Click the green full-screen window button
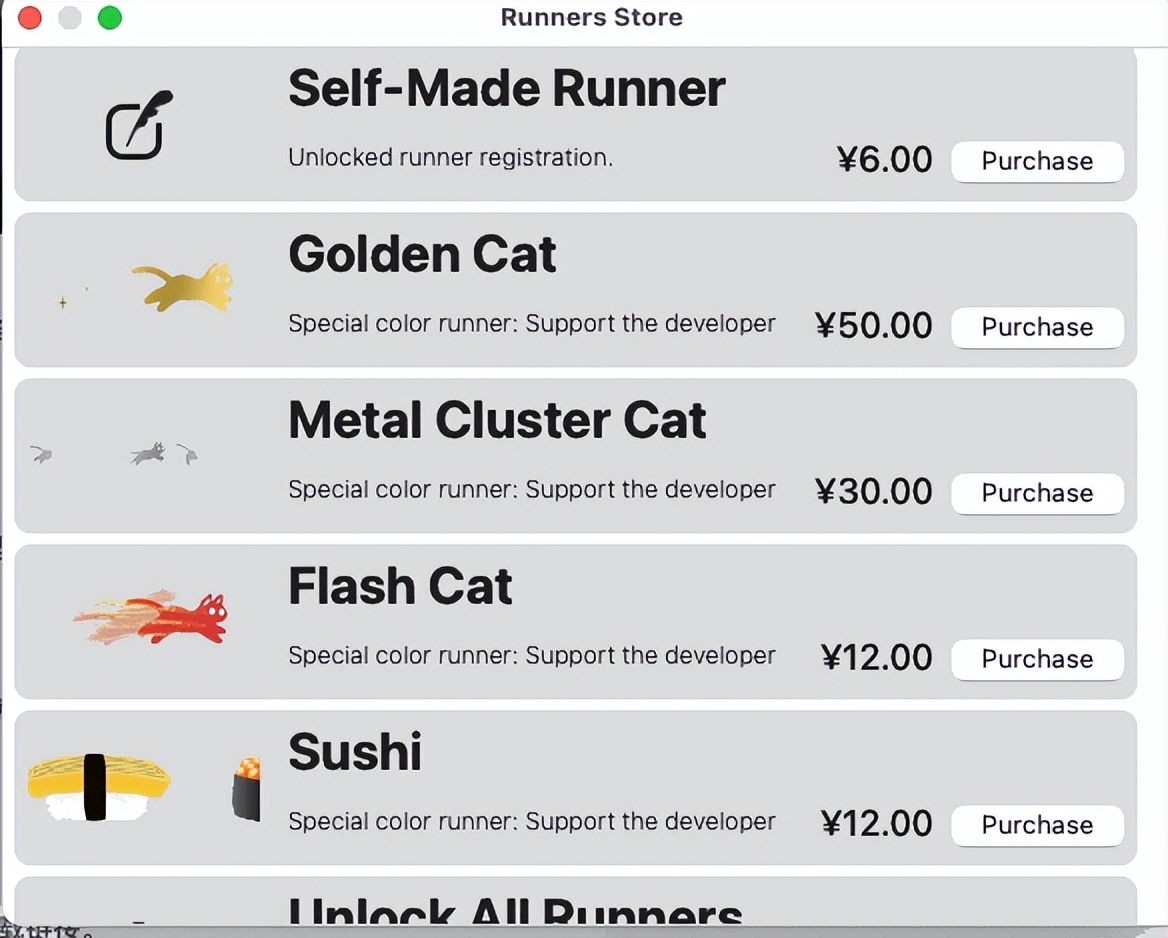This screenshot has height=938, width=1168. 110,18
